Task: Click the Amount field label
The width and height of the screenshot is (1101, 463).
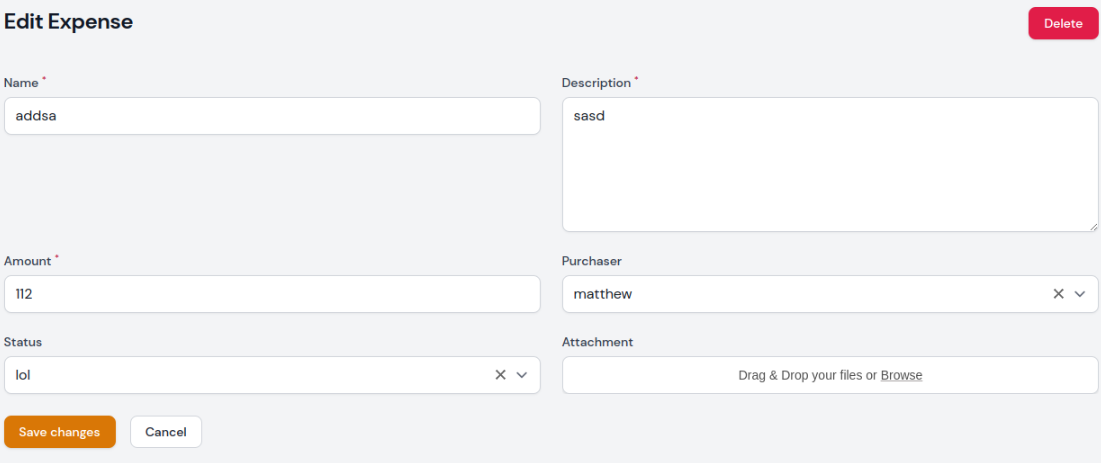Action: (27, 261)
